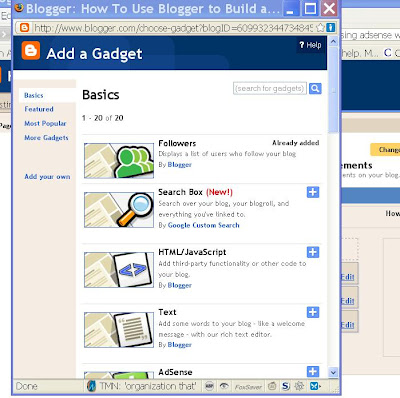Click the third Edit link in the background window
Screen dimensions: 400x398
pos(348,325)
